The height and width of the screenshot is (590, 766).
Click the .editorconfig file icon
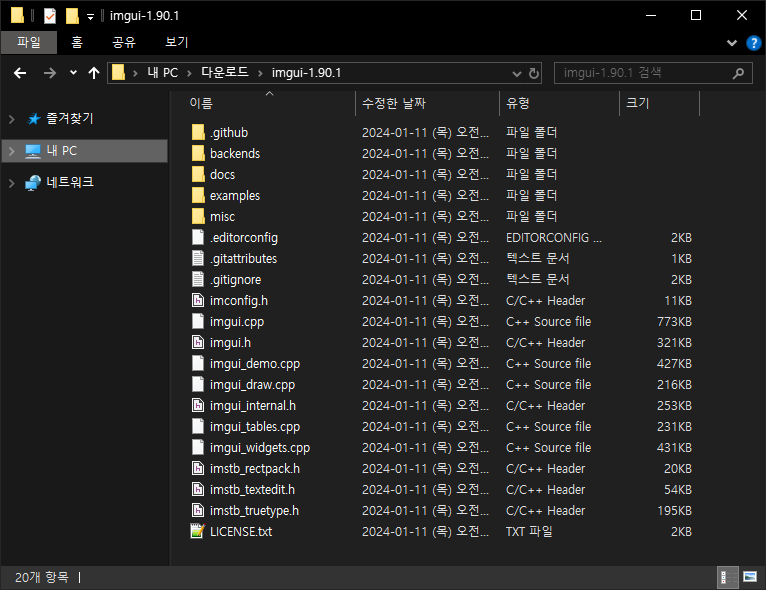[x=198, y=237]
